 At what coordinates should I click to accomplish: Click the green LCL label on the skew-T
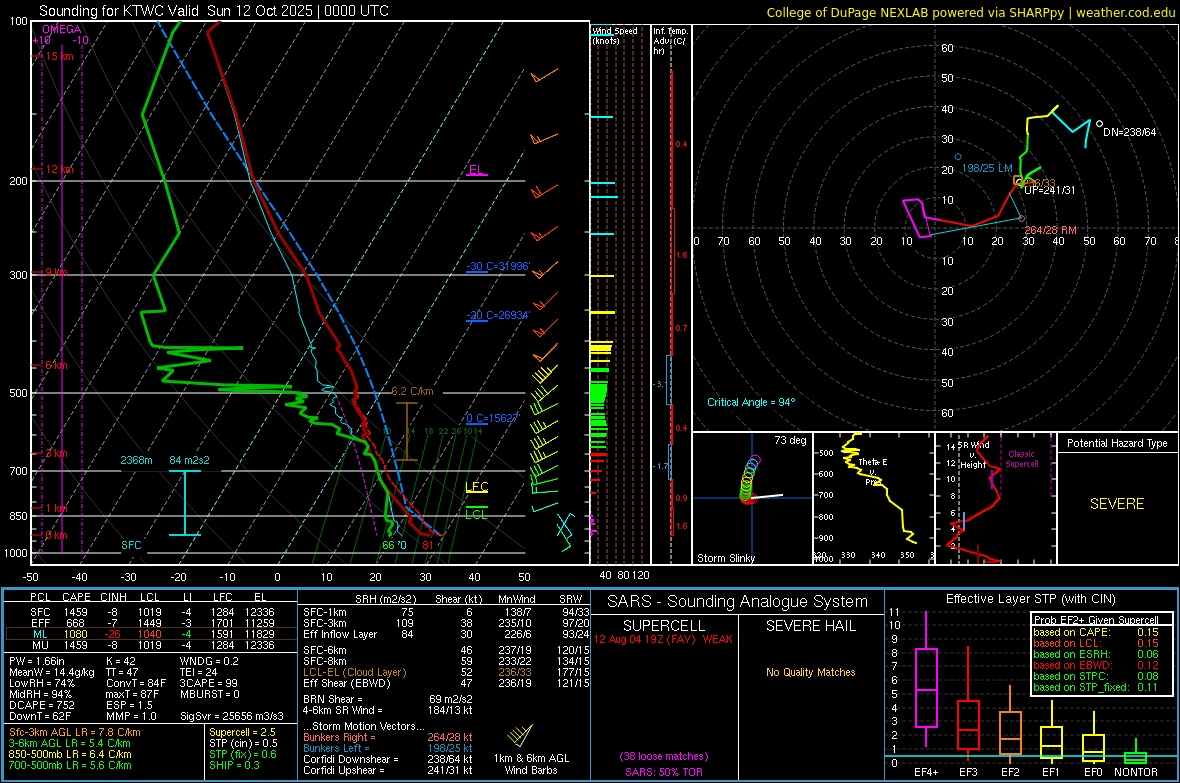[476, 514]
